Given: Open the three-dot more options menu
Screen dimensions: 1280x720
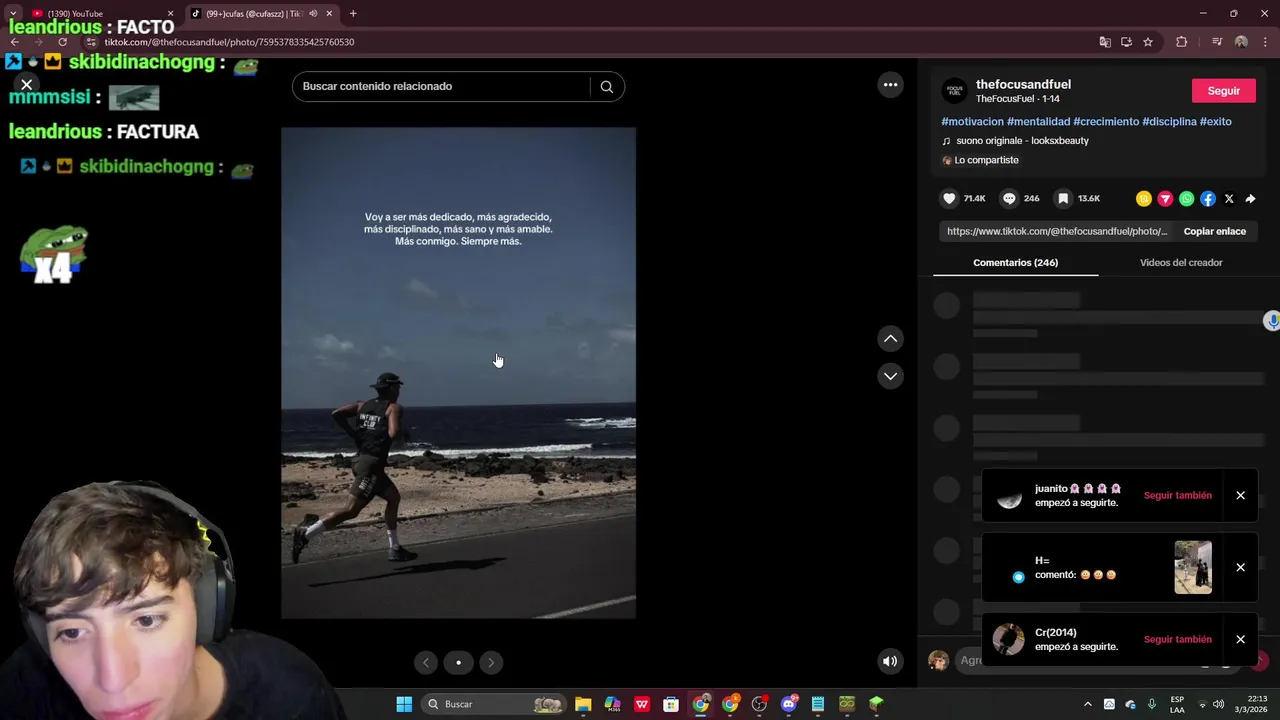Looking at the screenshot, I should point(890,85).
